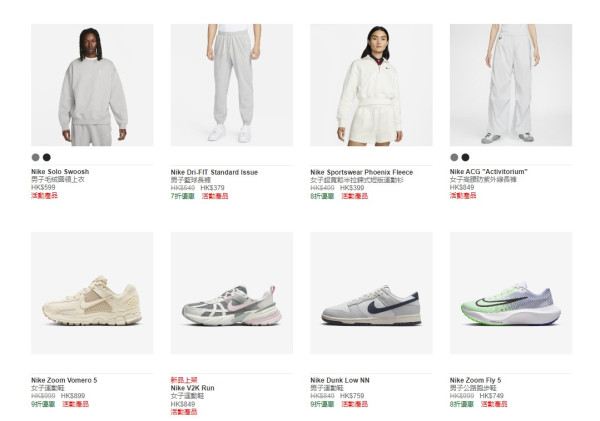Choose grey swatch under Nike ACG Activitorium pants
This screenshot has height=421, width=600.
(x=455, y=157)
